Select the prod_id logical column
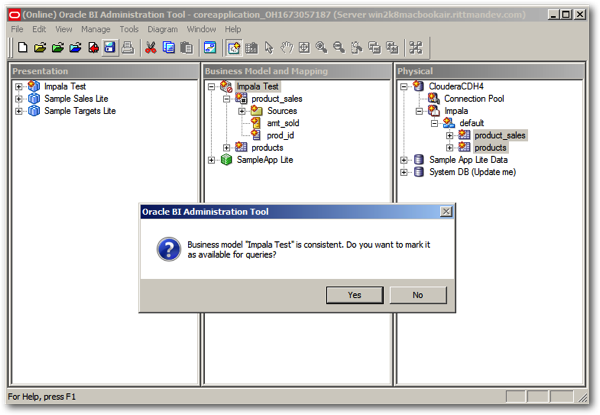 pyautogui.click(x=280, y=135)
